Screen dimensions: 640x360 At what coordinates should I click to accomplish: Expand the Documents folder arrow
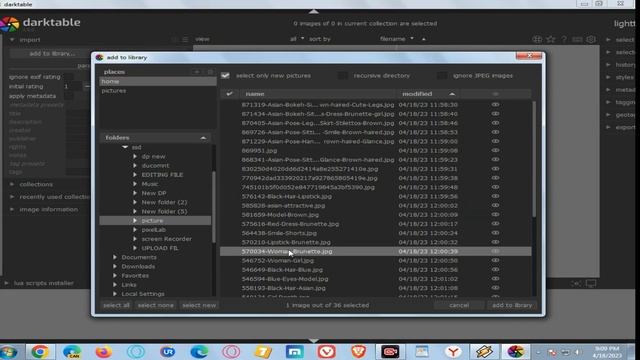[115, 257]
